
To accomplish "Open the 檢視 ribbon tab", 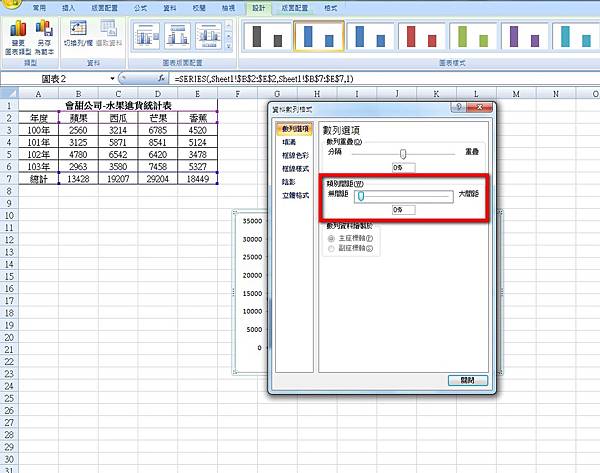I will [x=228, y=7].
